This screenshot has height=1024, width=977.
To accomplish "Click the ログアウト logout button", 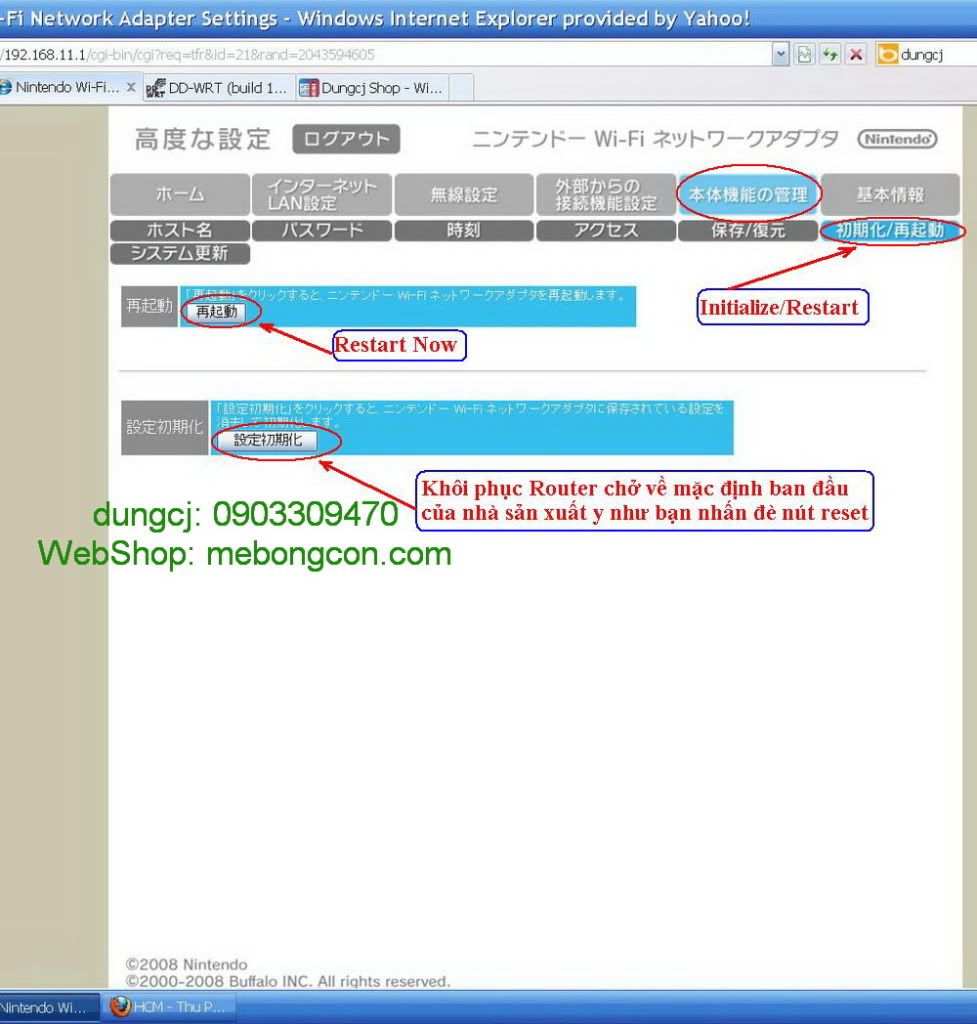I will click(x=346, y=140).
